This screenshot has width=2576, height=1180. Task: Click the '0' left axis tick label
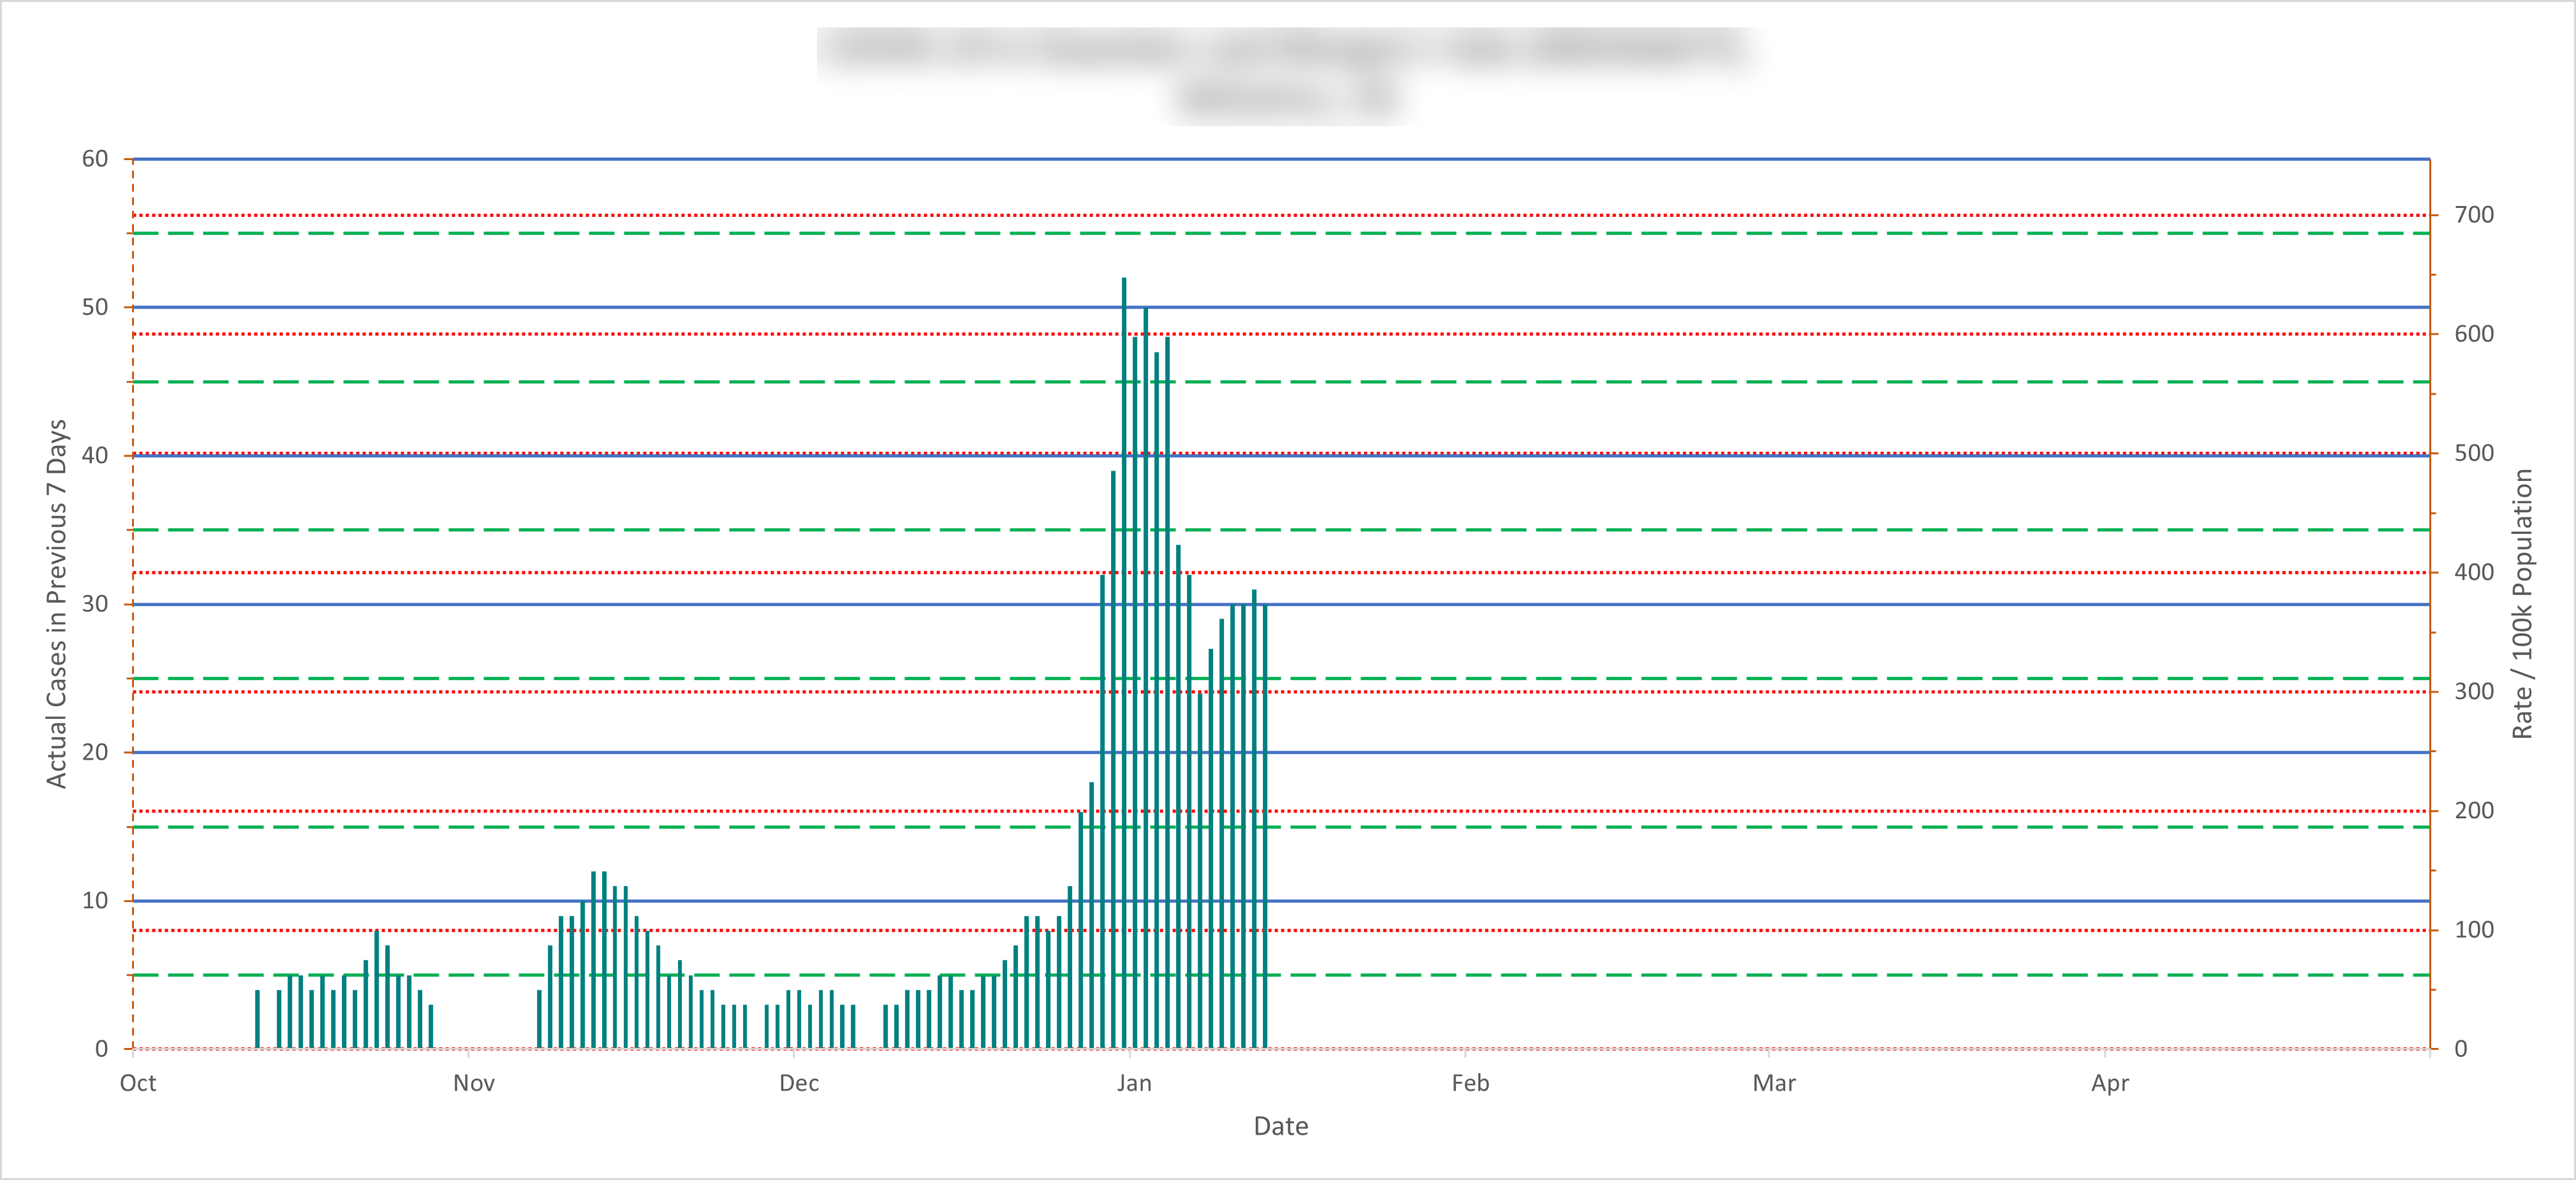tap(101, 1049)
